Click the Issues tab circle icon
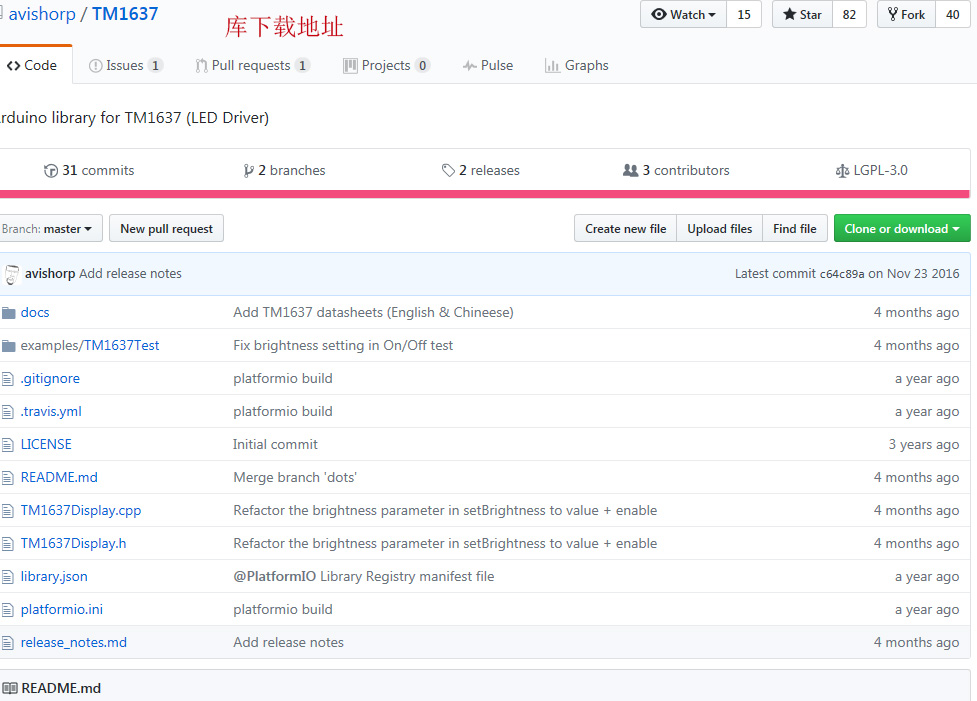 pyautogui.click(x=95, y=65)
